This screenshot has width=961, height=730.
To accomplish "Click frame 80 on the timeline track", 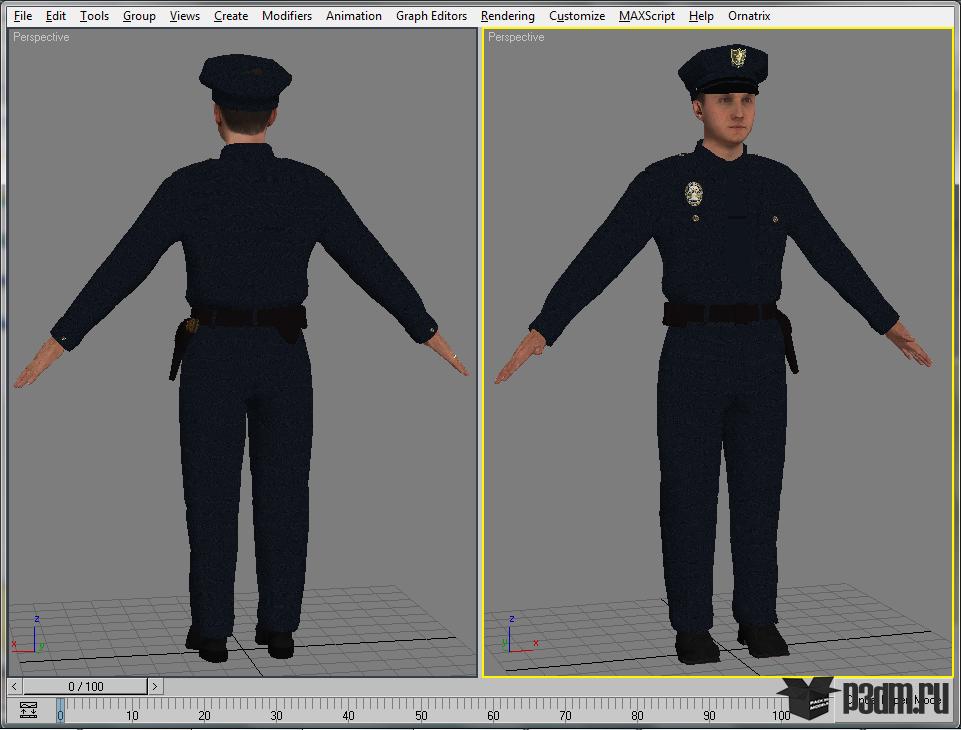I will pos(637,711).
